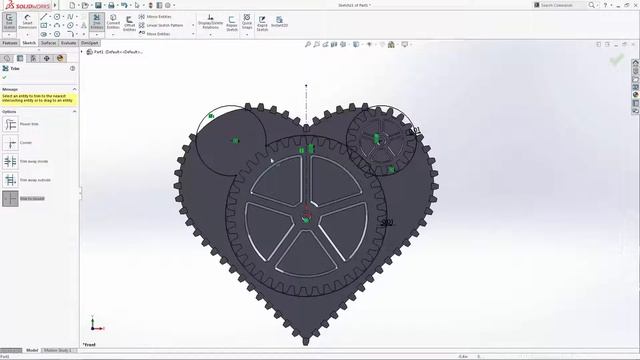Open Trim PropertyManager help icon

pos(72,69)
